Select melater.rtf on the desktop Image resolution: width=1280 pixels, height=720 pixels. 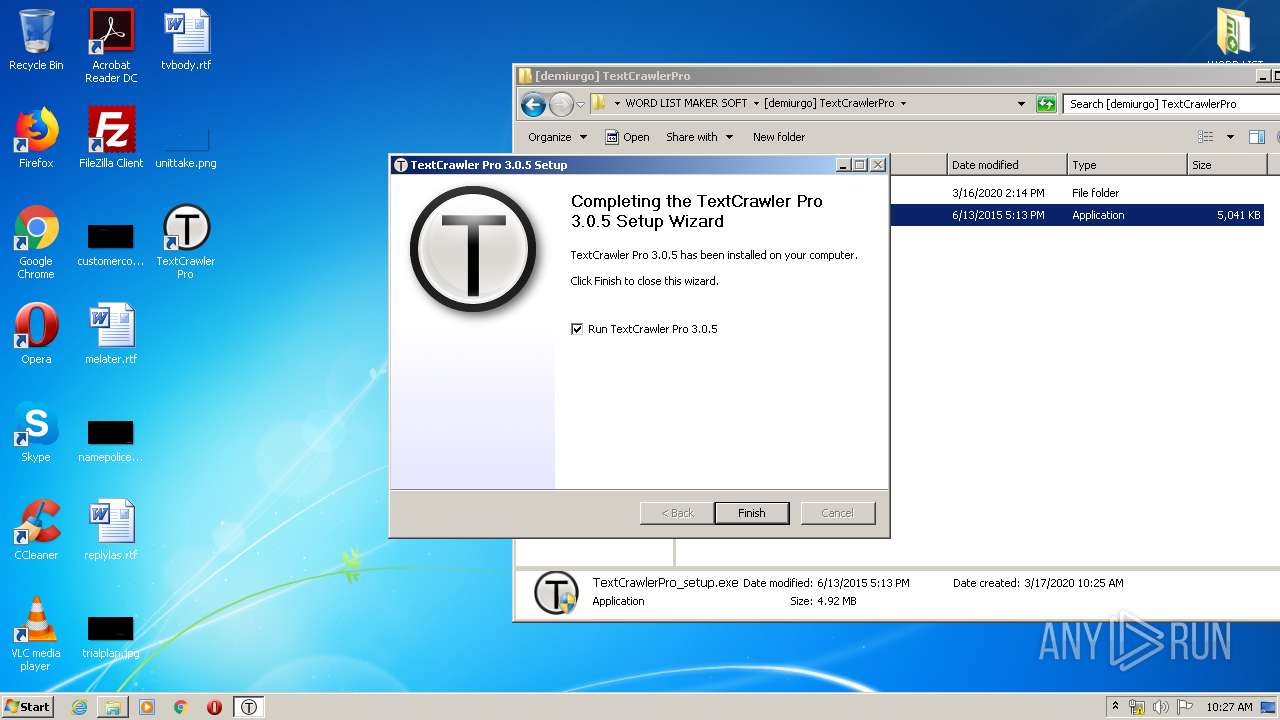(111, 334)
